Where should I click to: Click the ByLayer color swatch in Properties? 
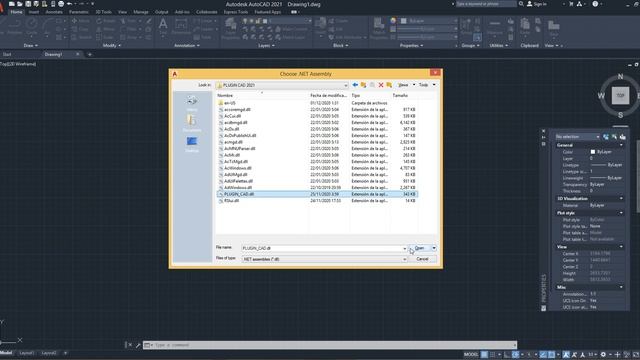pyautogui.click(x=593, y=152)
